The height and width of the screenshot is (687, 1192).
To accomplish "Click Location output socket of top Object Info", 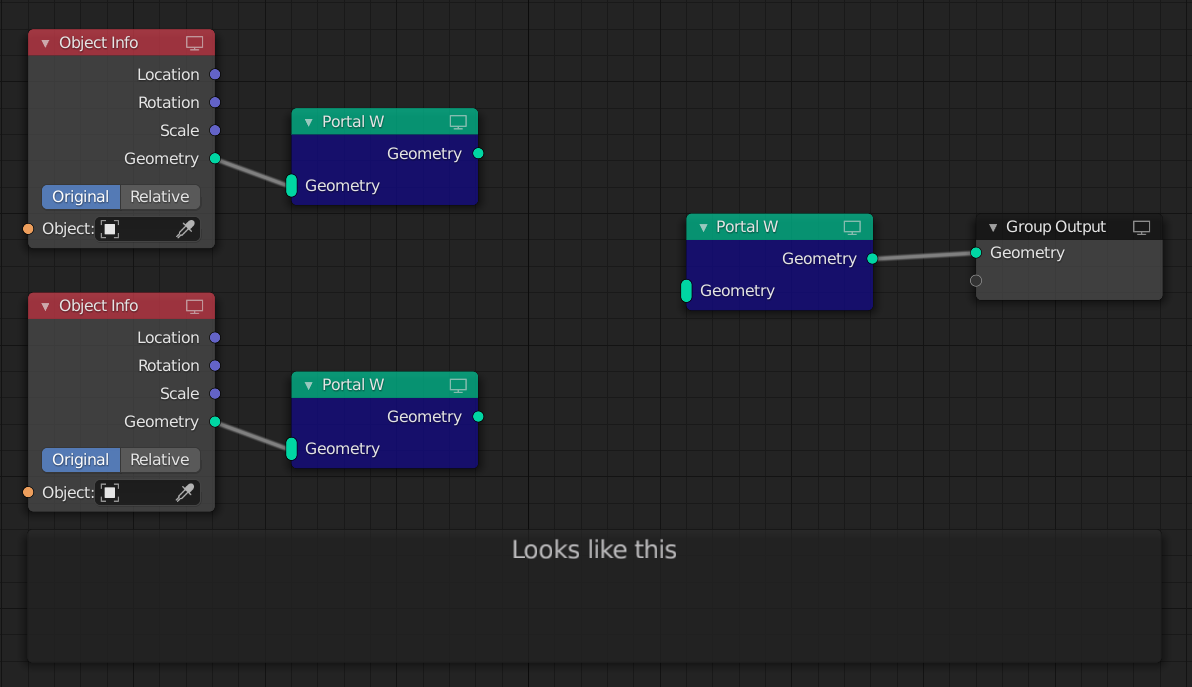I will pyautogui.click(x=215, y=74).
